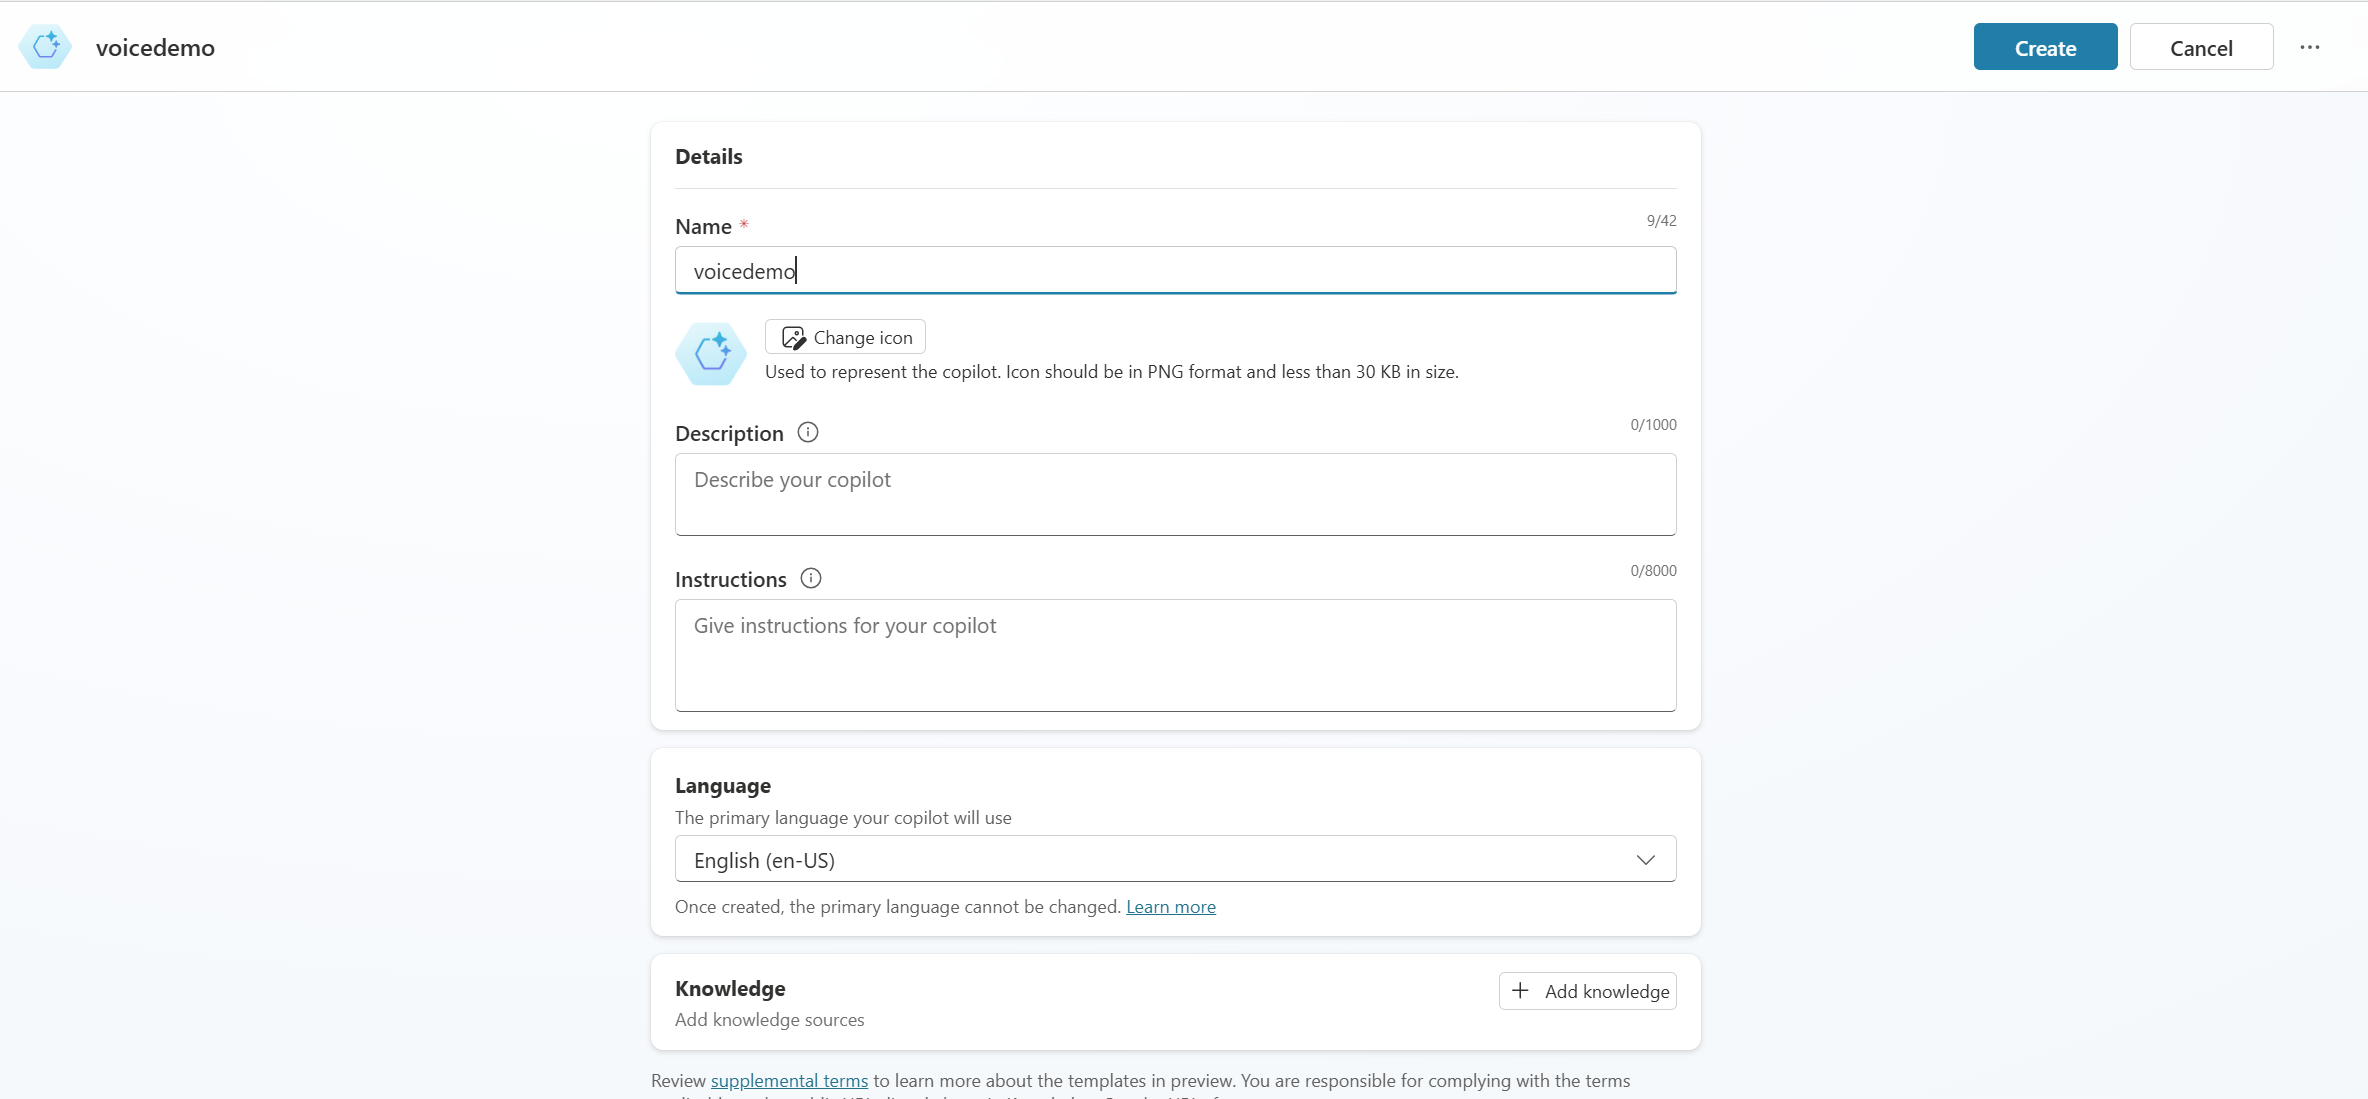Click the Language section heading
The width and height of the screenshot is (2368, 1099).
(x=723, y=785)
